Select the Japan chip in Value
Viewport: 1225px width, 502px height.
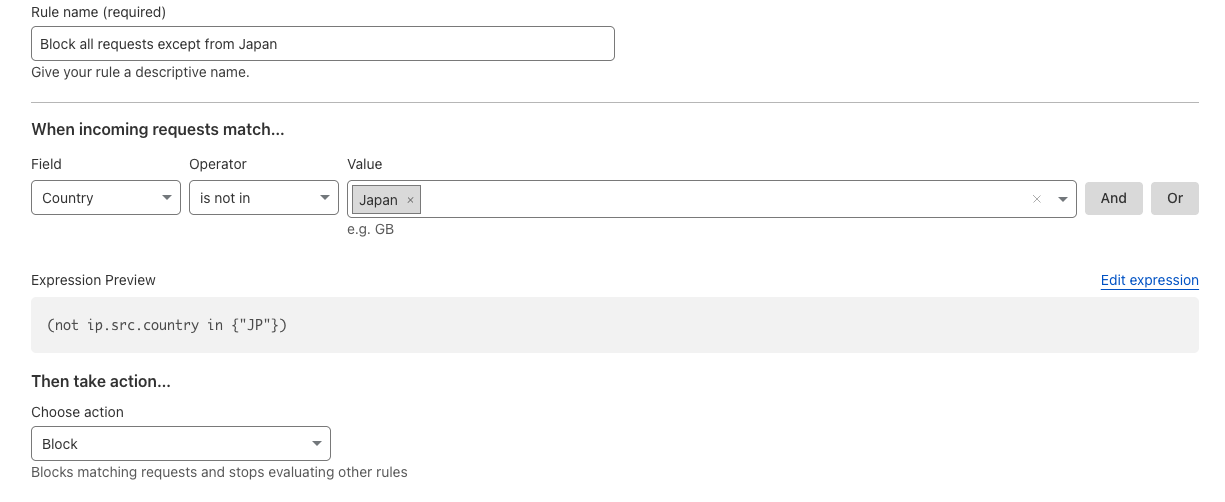click(379, 200)
